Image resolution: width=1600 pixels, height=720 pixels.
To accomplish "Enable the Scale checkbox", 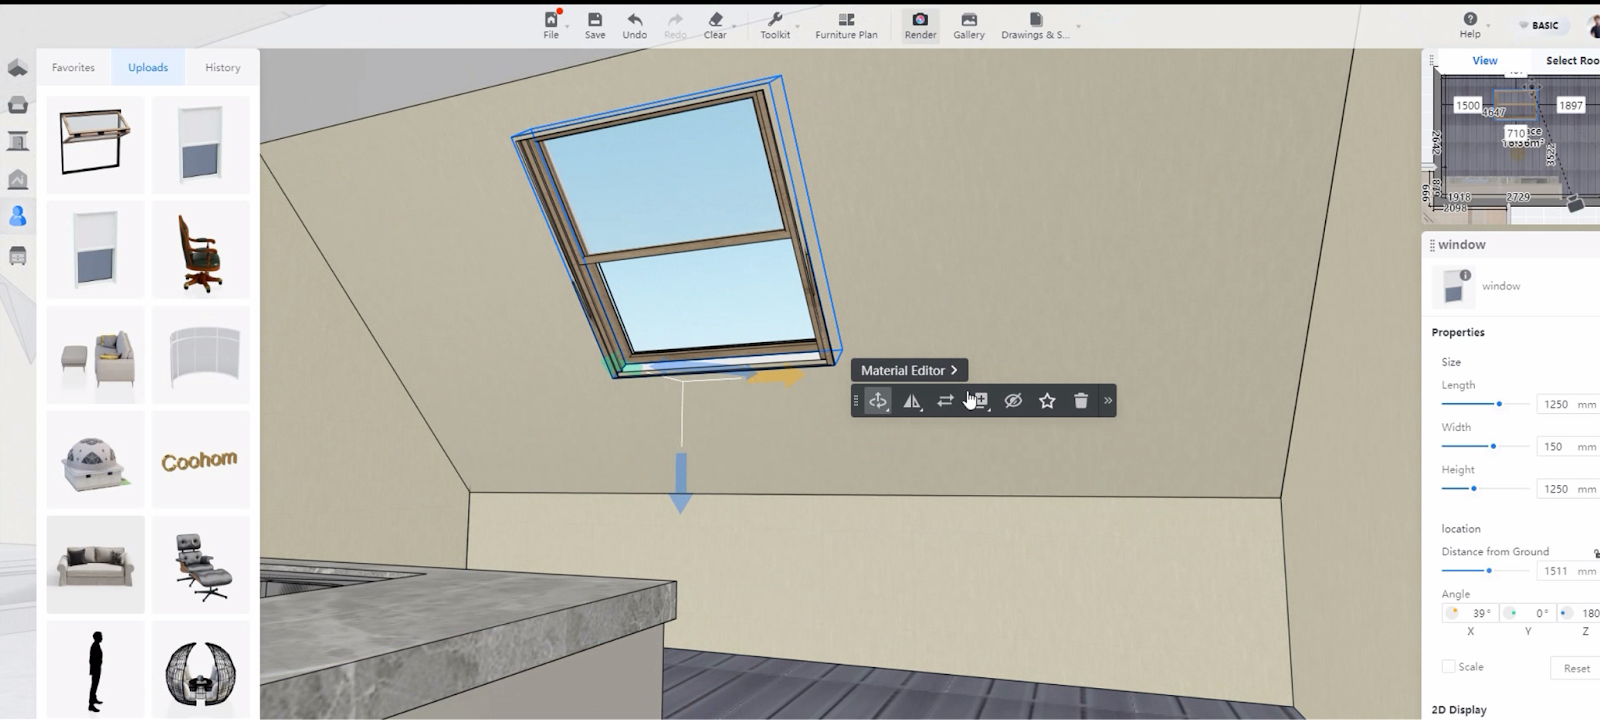I will (x=1448, y=666).
